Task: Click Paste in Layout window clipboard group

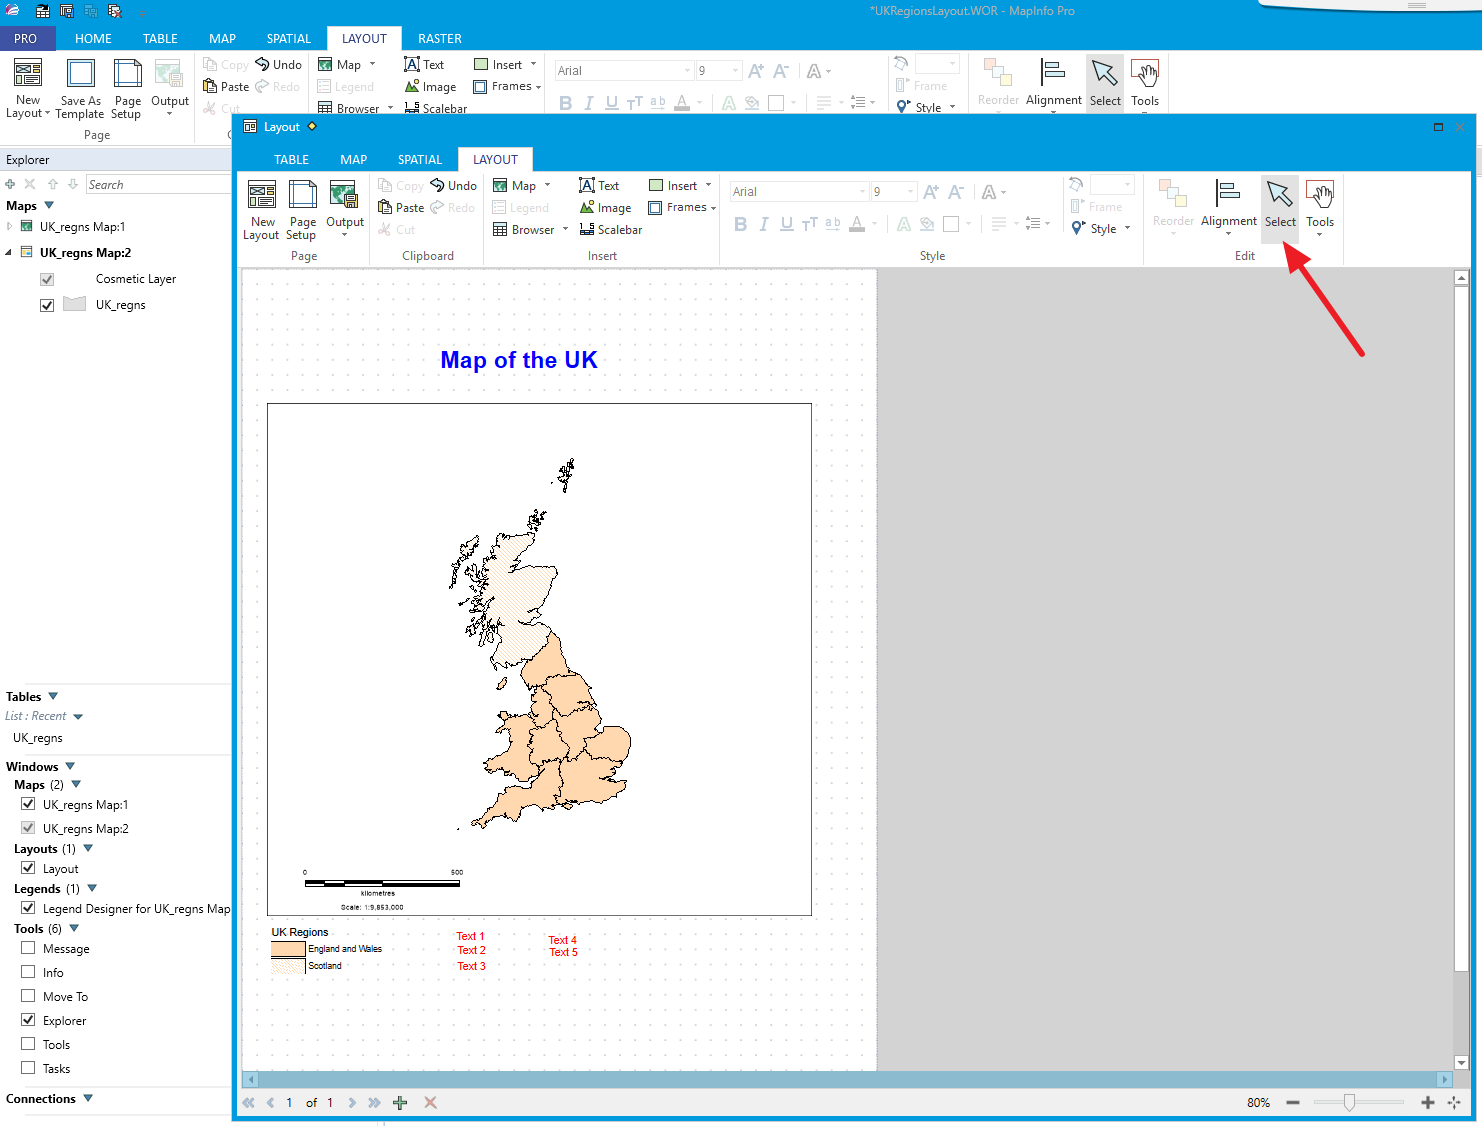Action: (x=401, y=208)
